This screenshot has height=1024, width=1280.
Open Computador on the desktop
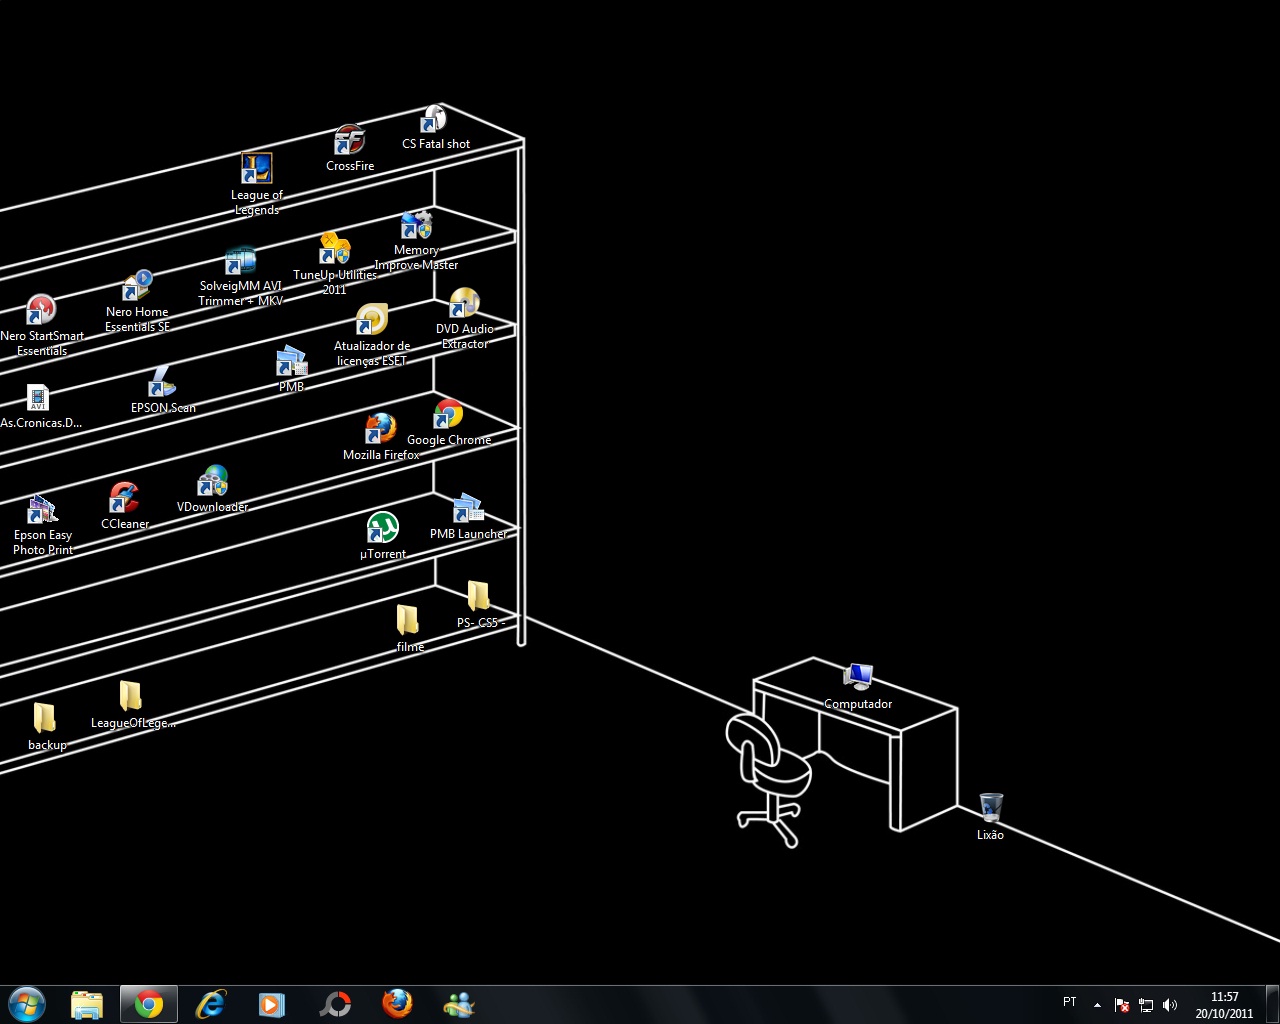[859, 676]
